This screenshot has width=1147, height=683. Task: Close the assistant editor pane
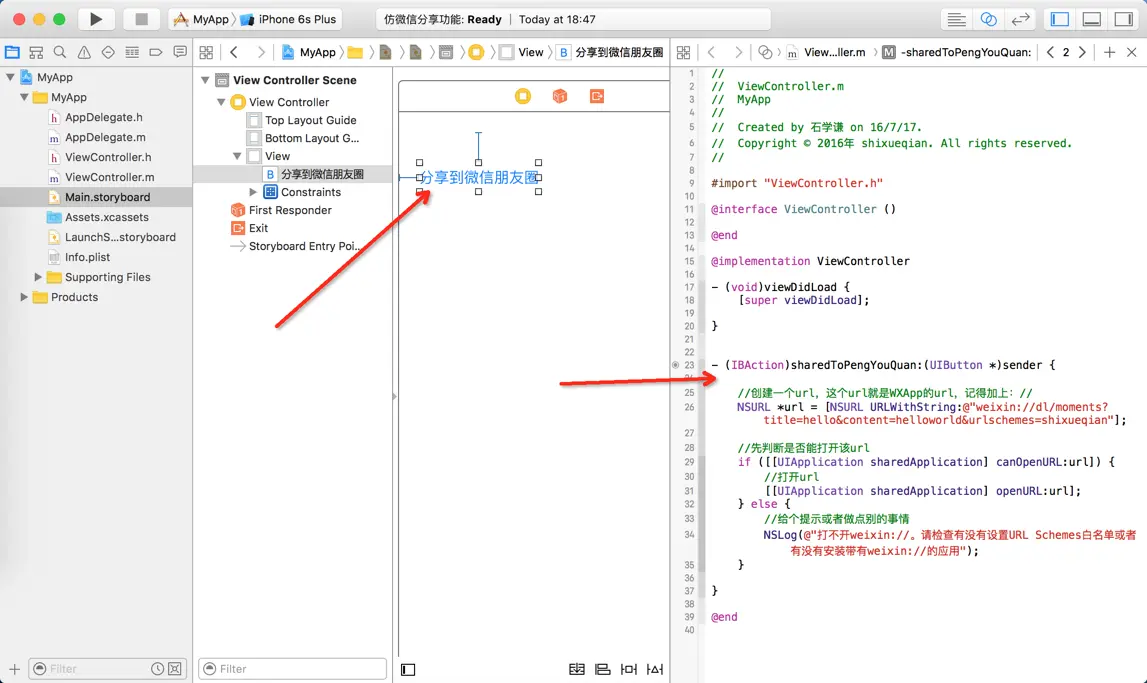pyautogui.click(x=1132, y=52)
